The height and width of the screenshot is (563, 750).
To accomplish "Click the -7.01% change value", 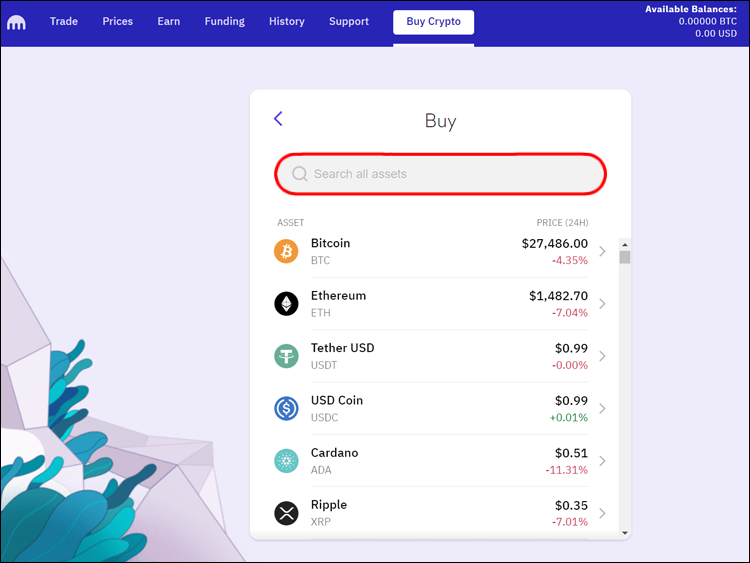I will click(570, 522).
